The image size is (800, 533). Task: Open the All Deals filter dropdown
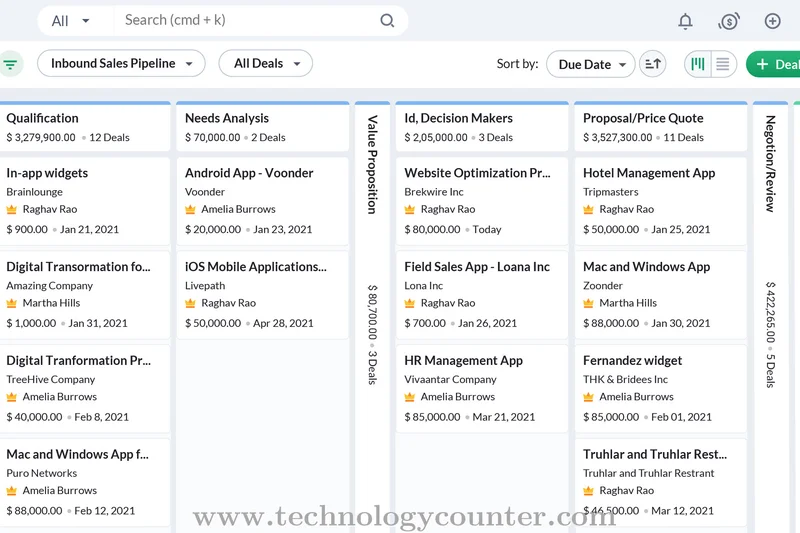[x=266, y=63]
